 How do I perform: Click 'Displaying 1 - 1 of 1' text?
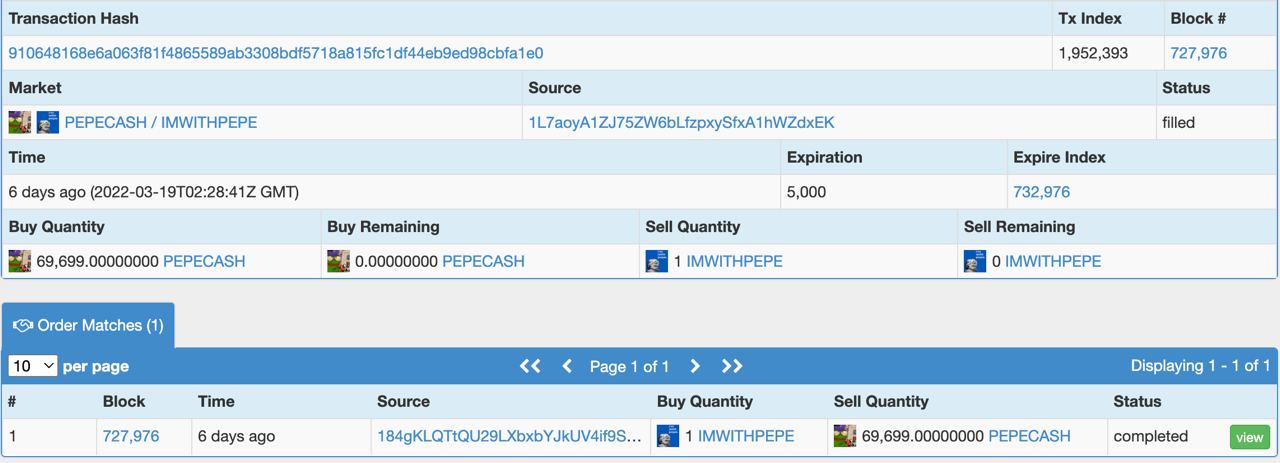click(1200, 366)
